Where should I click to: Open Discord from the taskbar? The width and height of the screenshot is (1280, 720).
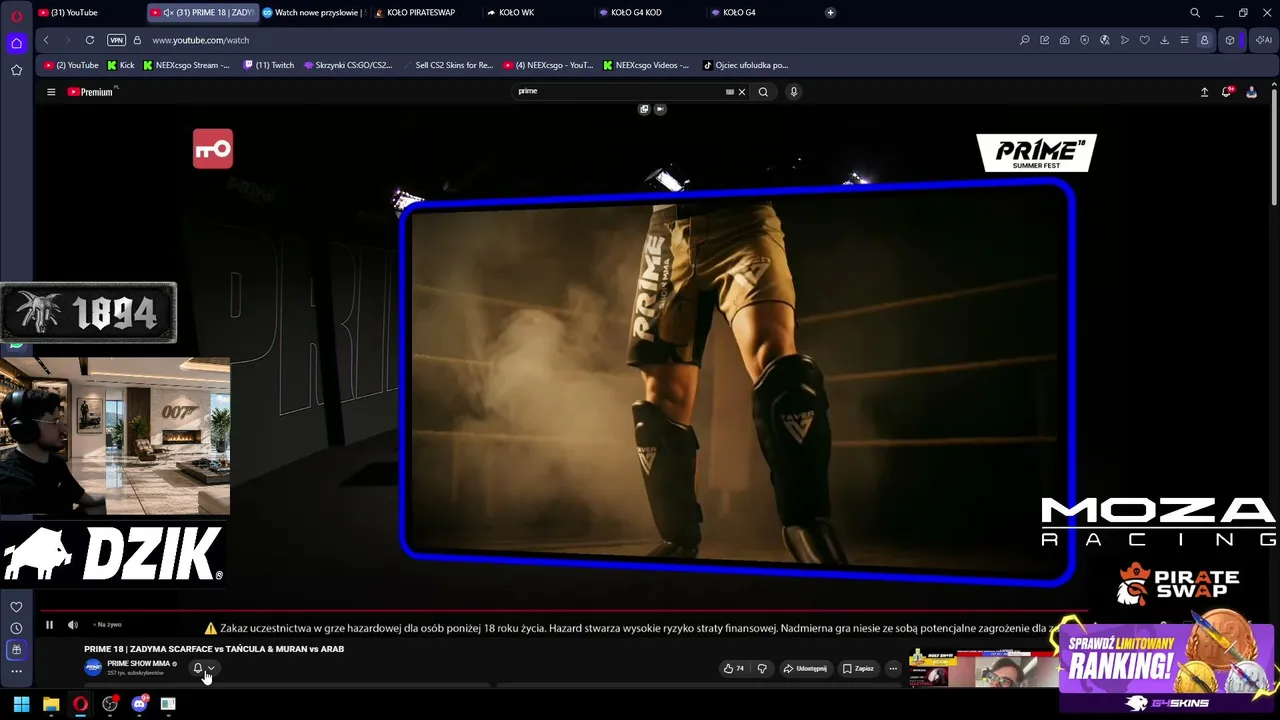[139, 704]
